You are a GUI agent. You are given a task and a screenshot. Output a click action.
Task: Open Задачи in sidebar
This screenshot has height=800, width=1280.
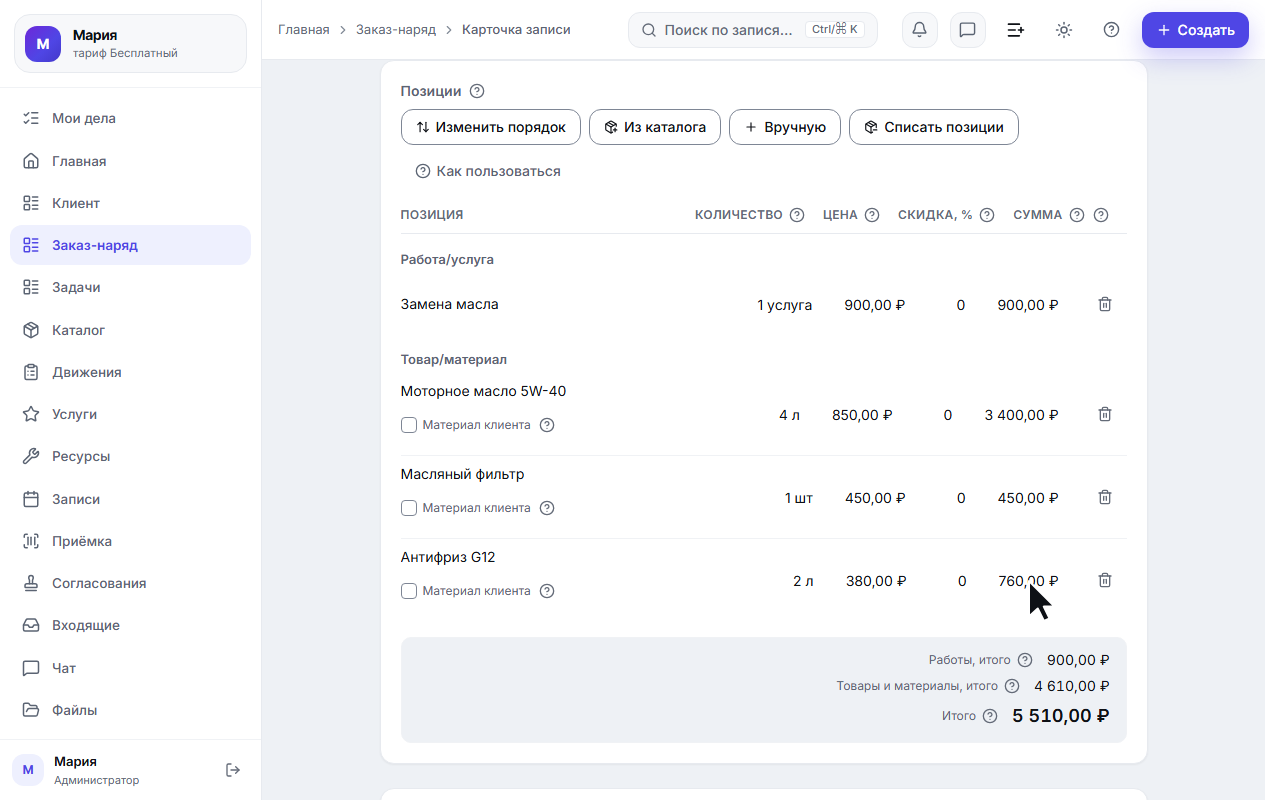pos(130,287)
